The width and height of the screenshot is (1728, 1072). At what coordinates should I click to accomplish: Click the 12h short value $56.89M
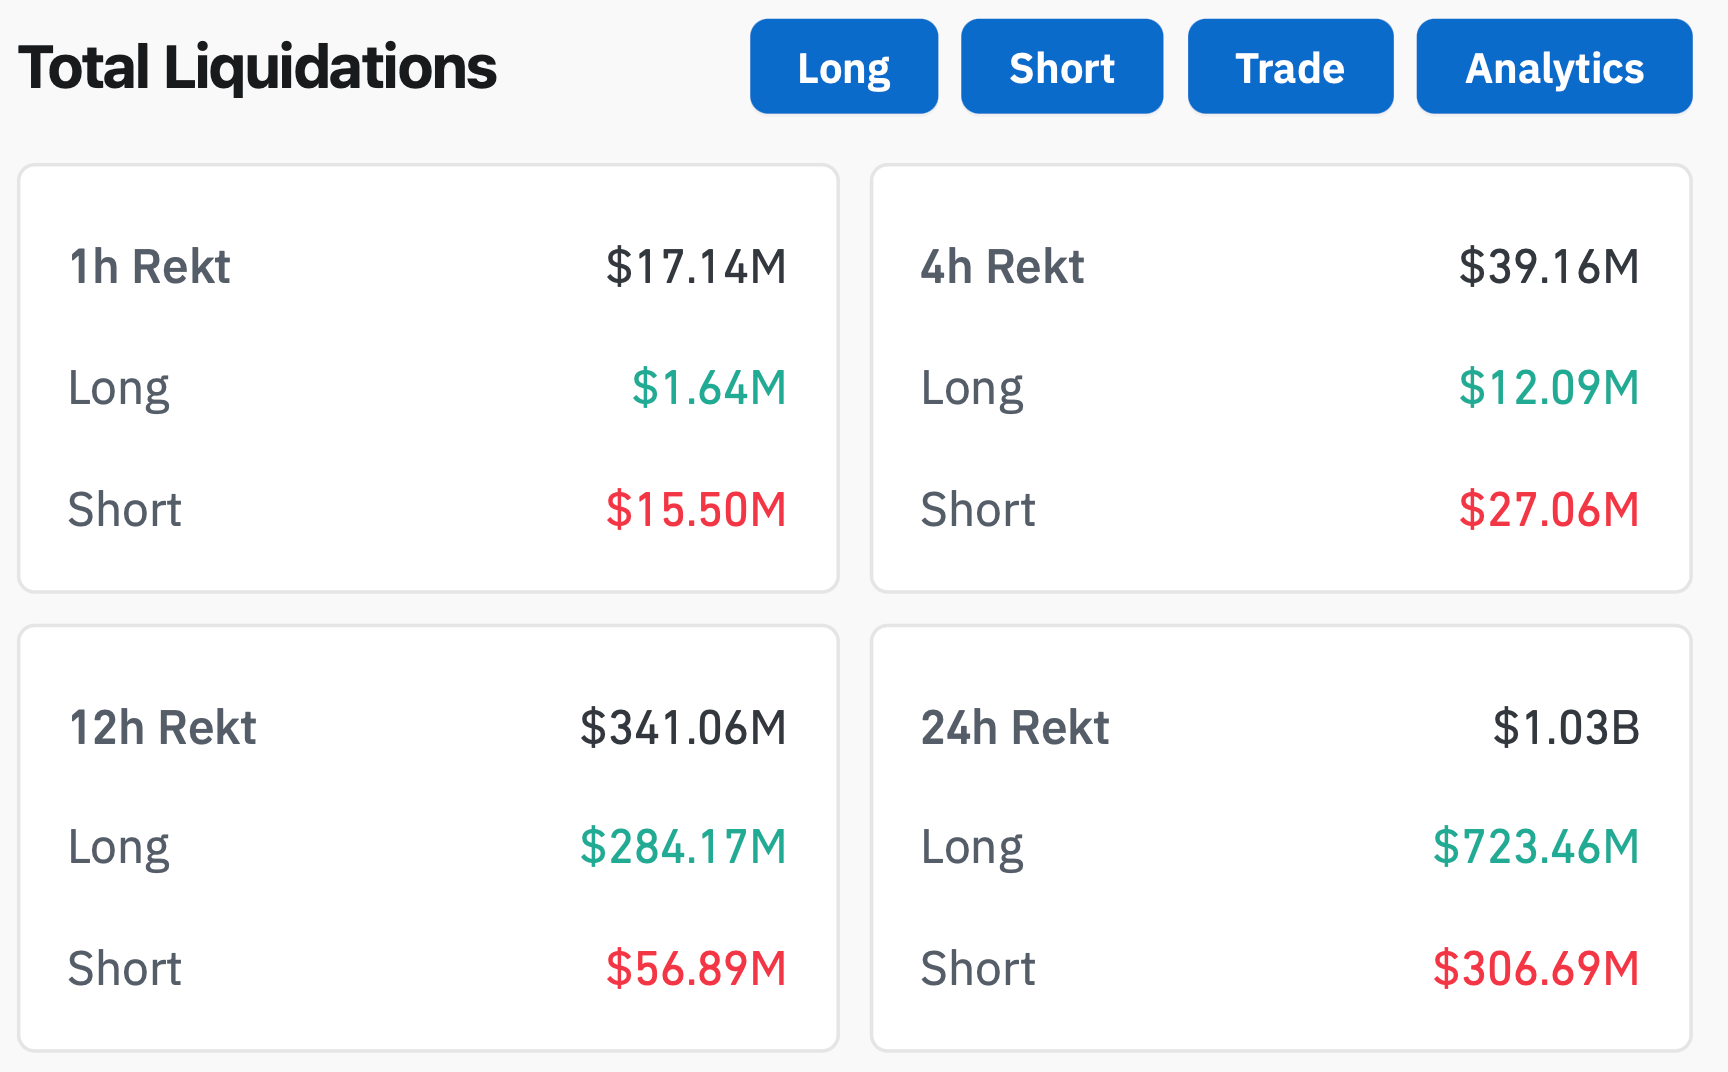pyautogui.click(x=696, y=969)
